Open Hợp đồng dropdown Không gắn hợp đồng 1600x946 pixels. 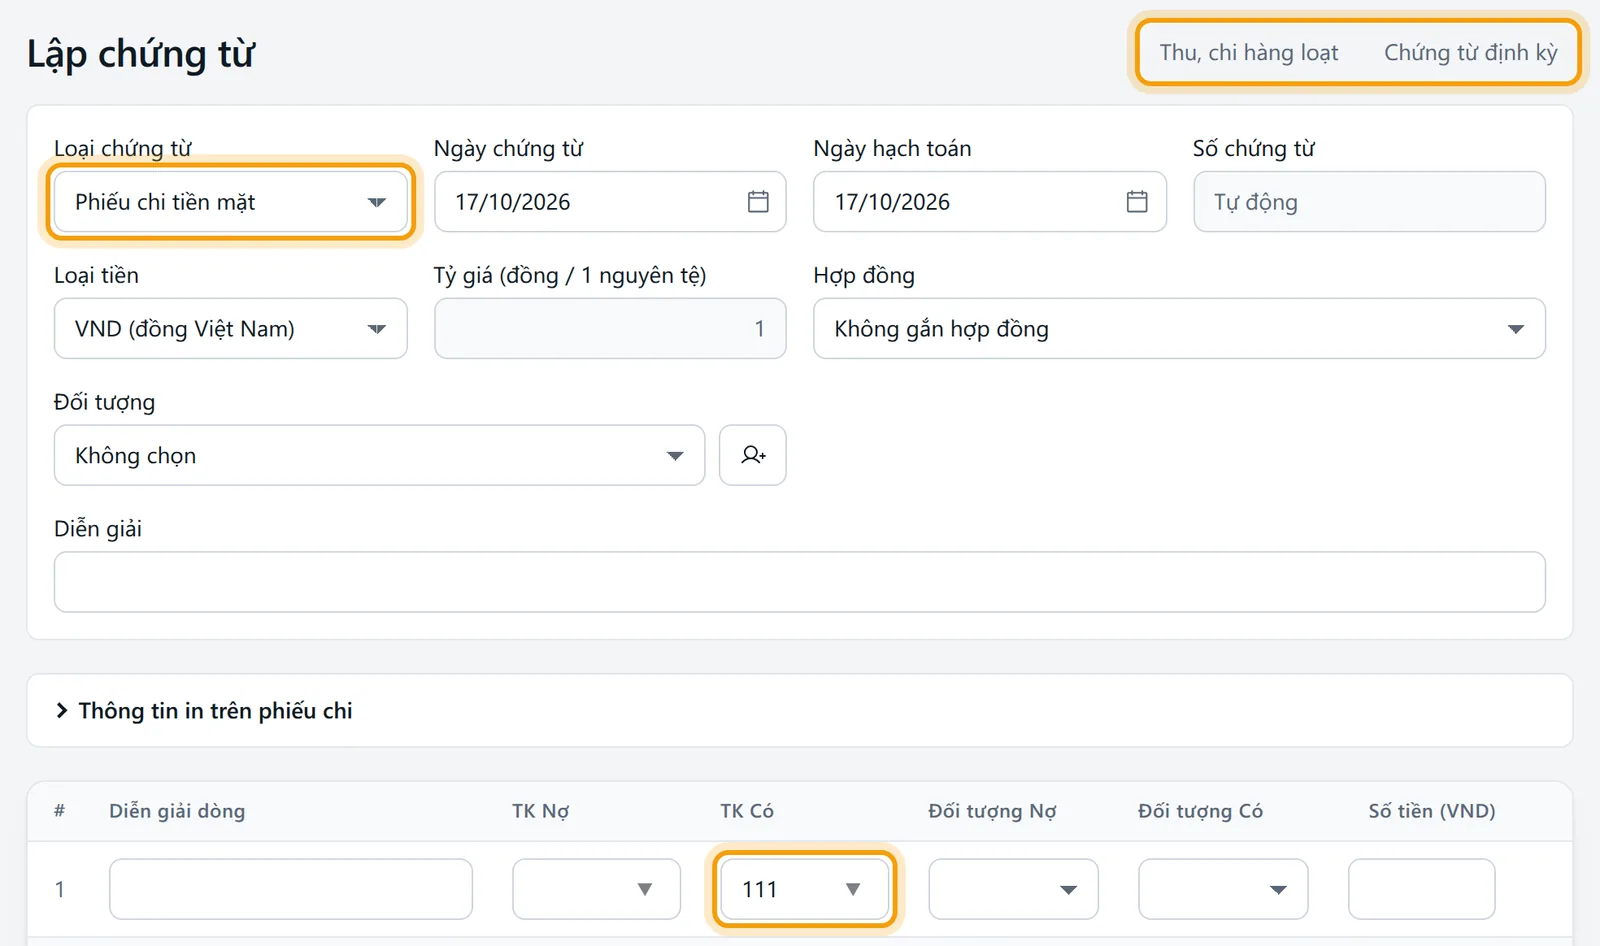click(x=1179, y=328)
